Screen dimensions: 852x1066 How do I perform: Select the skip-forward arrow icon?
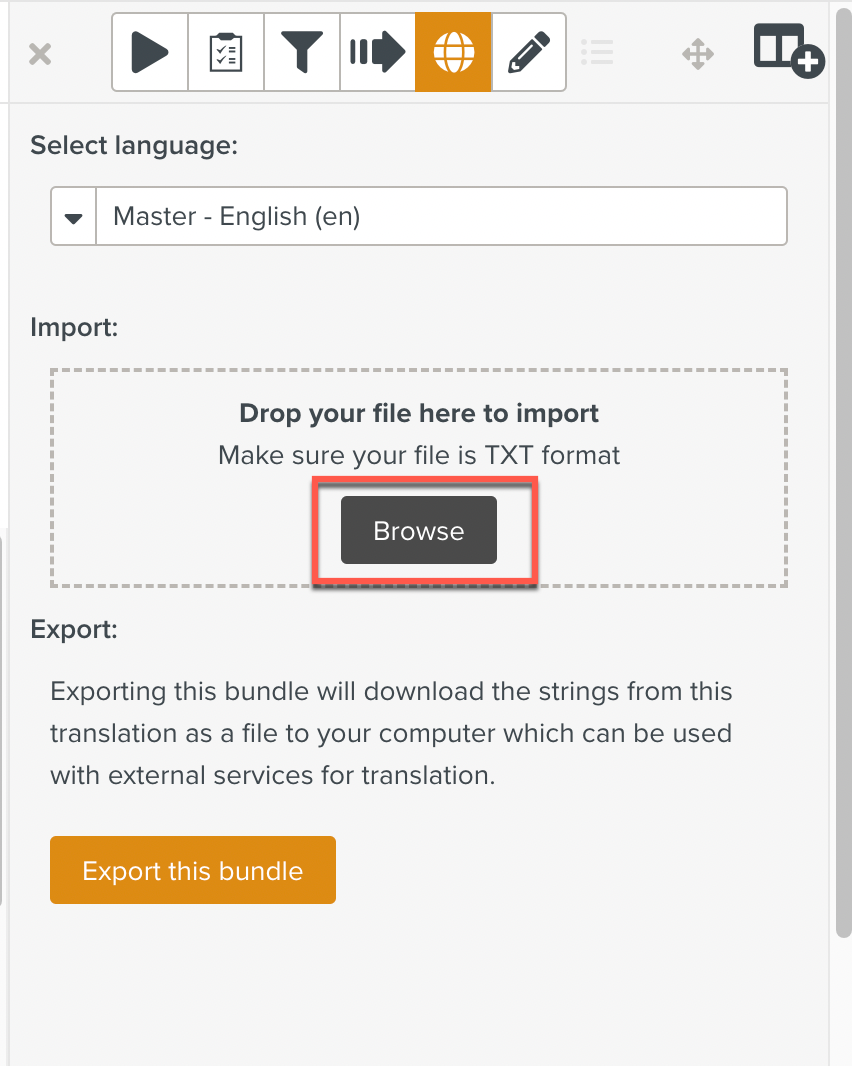point(377,51)
